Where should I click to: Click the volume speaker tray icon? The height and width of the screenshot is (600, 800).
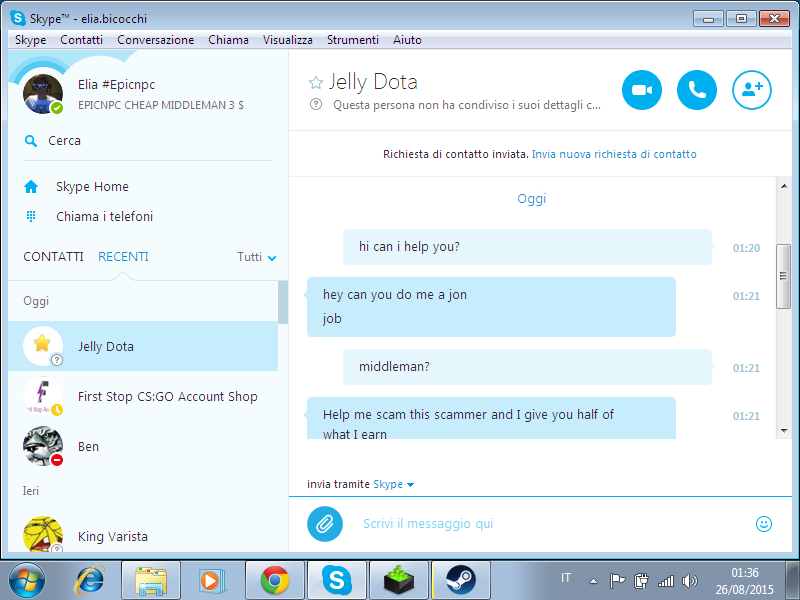click(x=689, y=581)
